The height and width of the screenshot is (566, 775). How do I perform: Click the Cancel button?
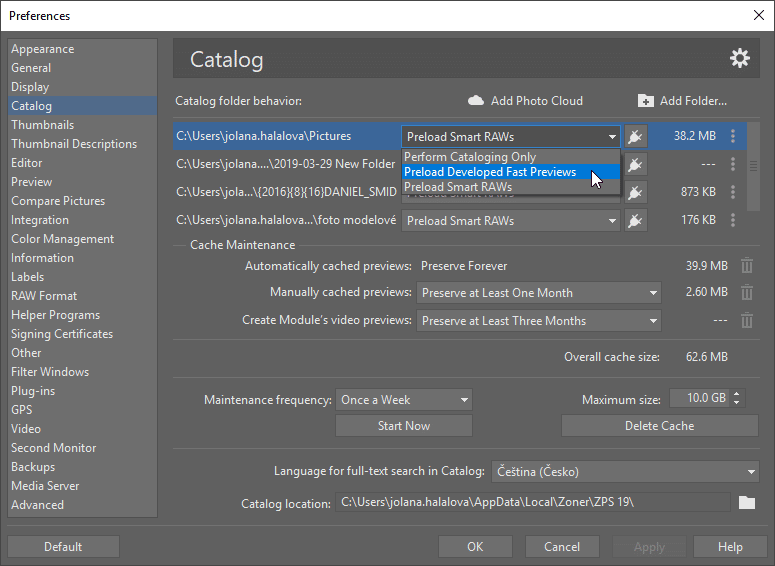point(562,547)
